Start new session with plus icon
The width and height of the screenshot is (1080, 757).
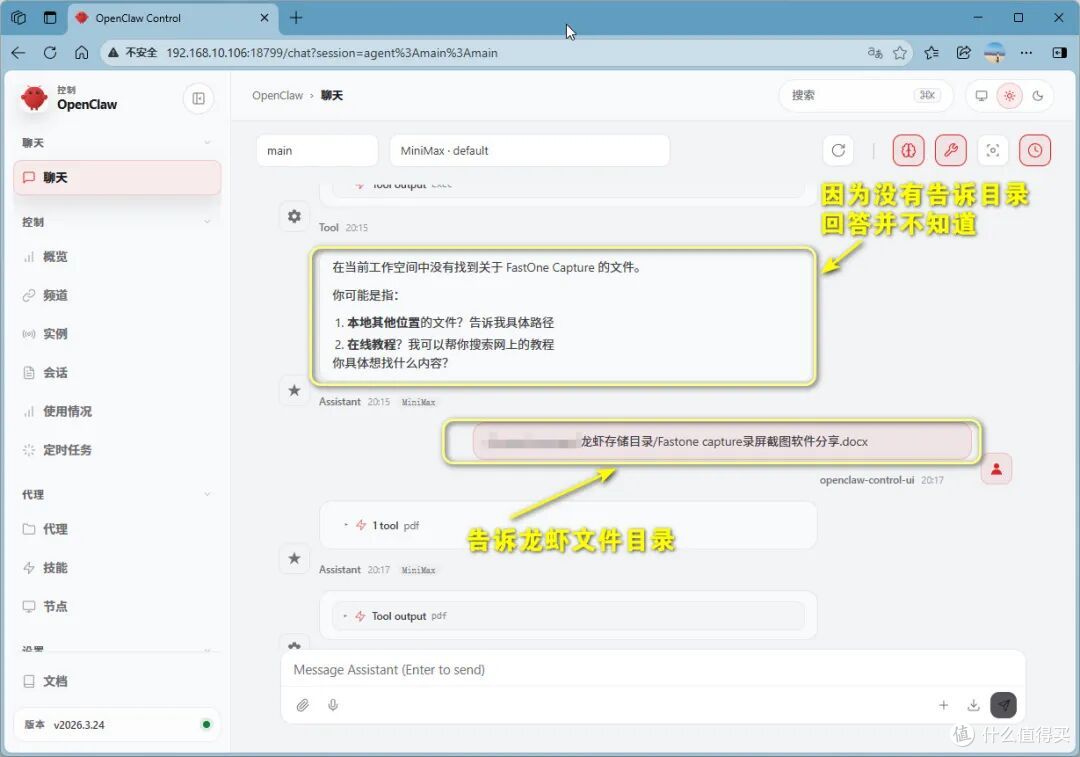944,705
